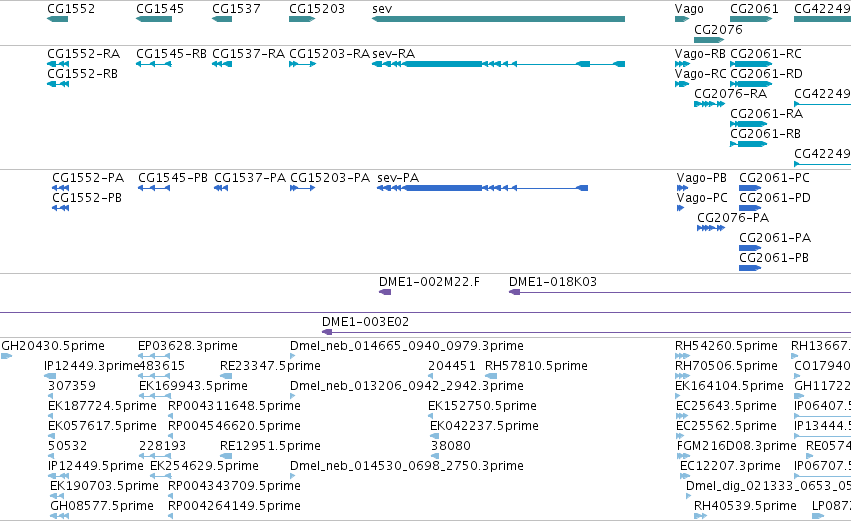Viewport: 851px width, 521px height.
Task: Click the DME1-002M22.F BAC label
Action: pos(429,282)
